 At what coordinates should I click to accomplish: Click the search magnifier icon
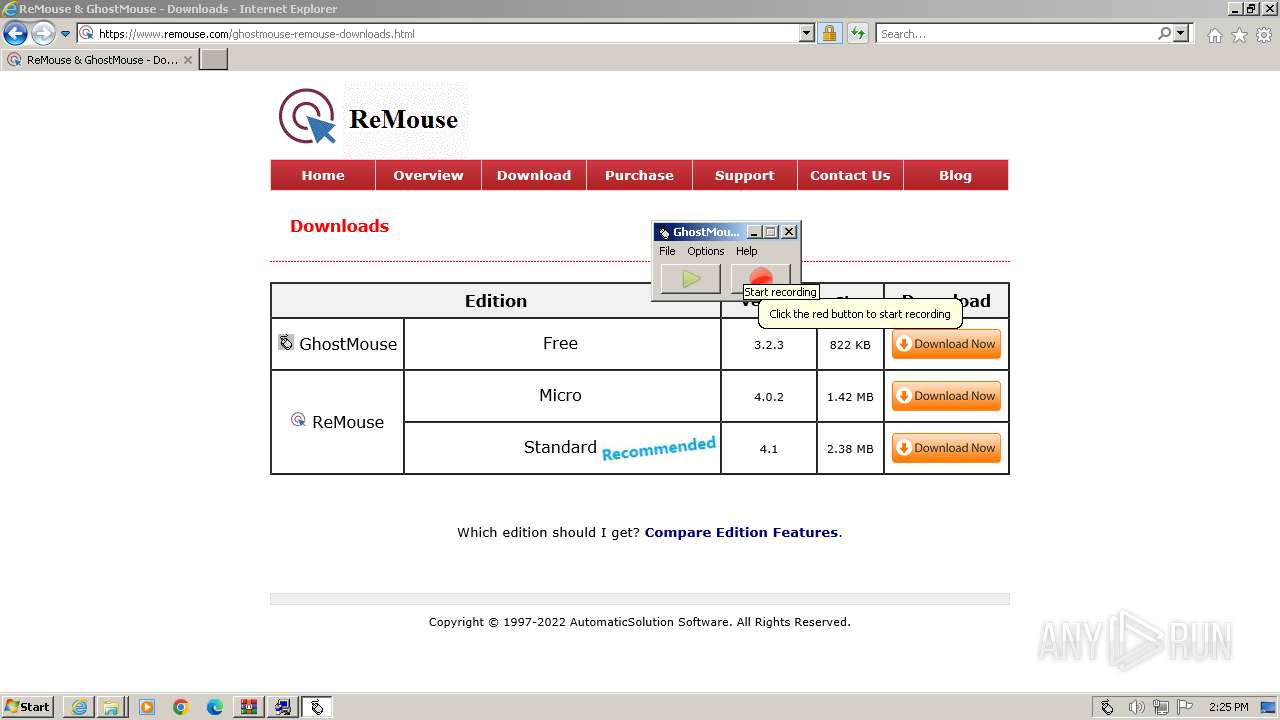coord(1164,33)
